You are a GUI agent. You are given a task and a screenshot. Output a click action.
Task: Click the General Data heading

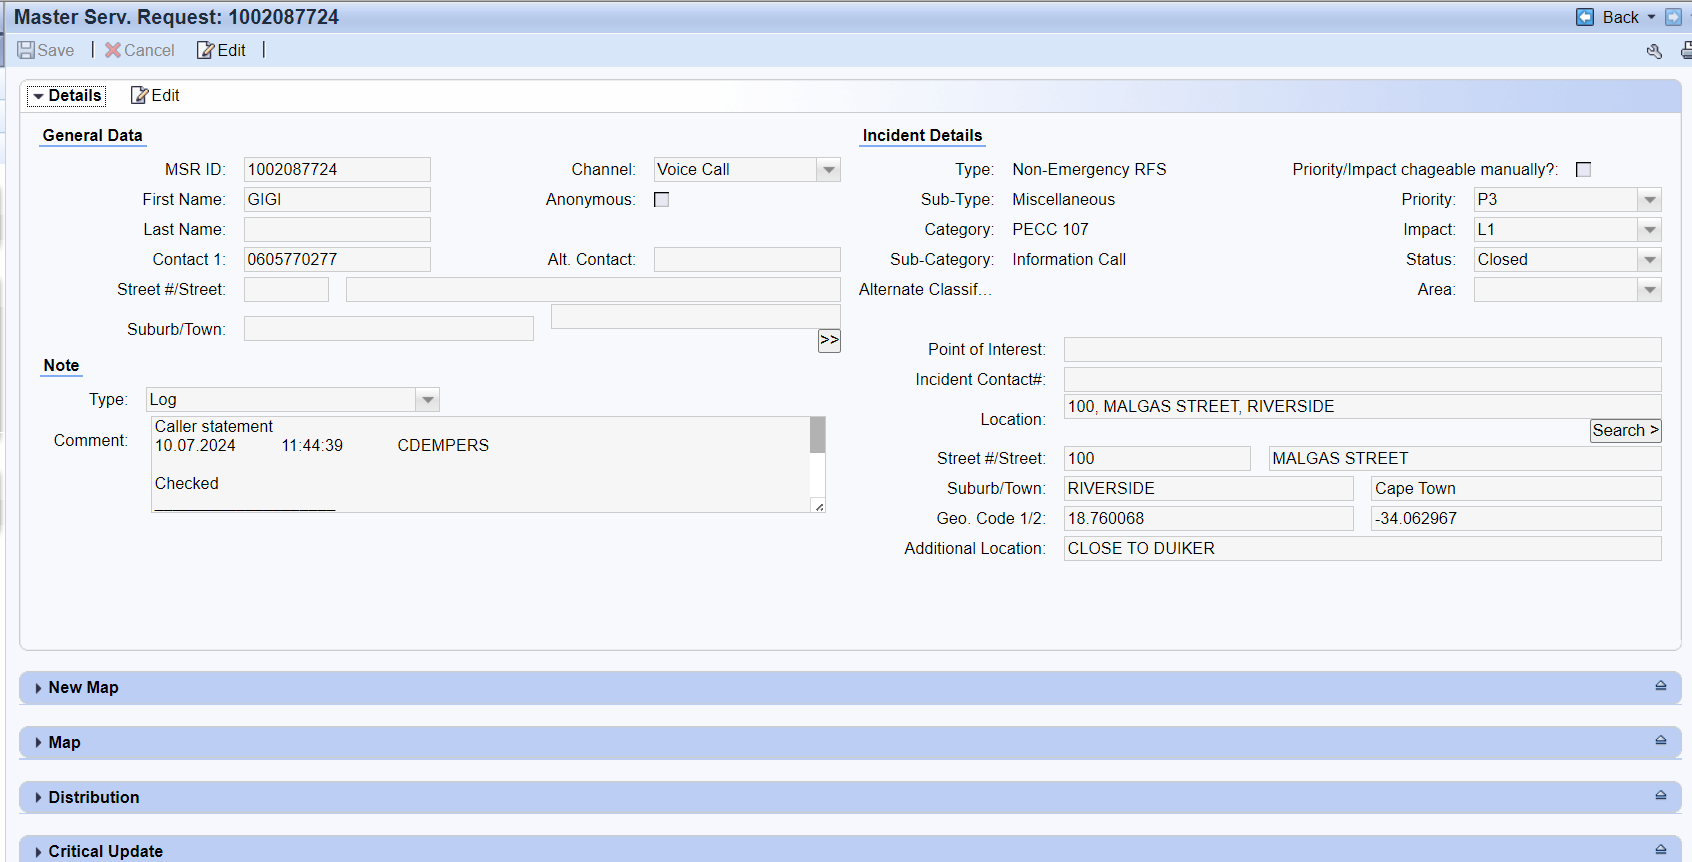92,136
